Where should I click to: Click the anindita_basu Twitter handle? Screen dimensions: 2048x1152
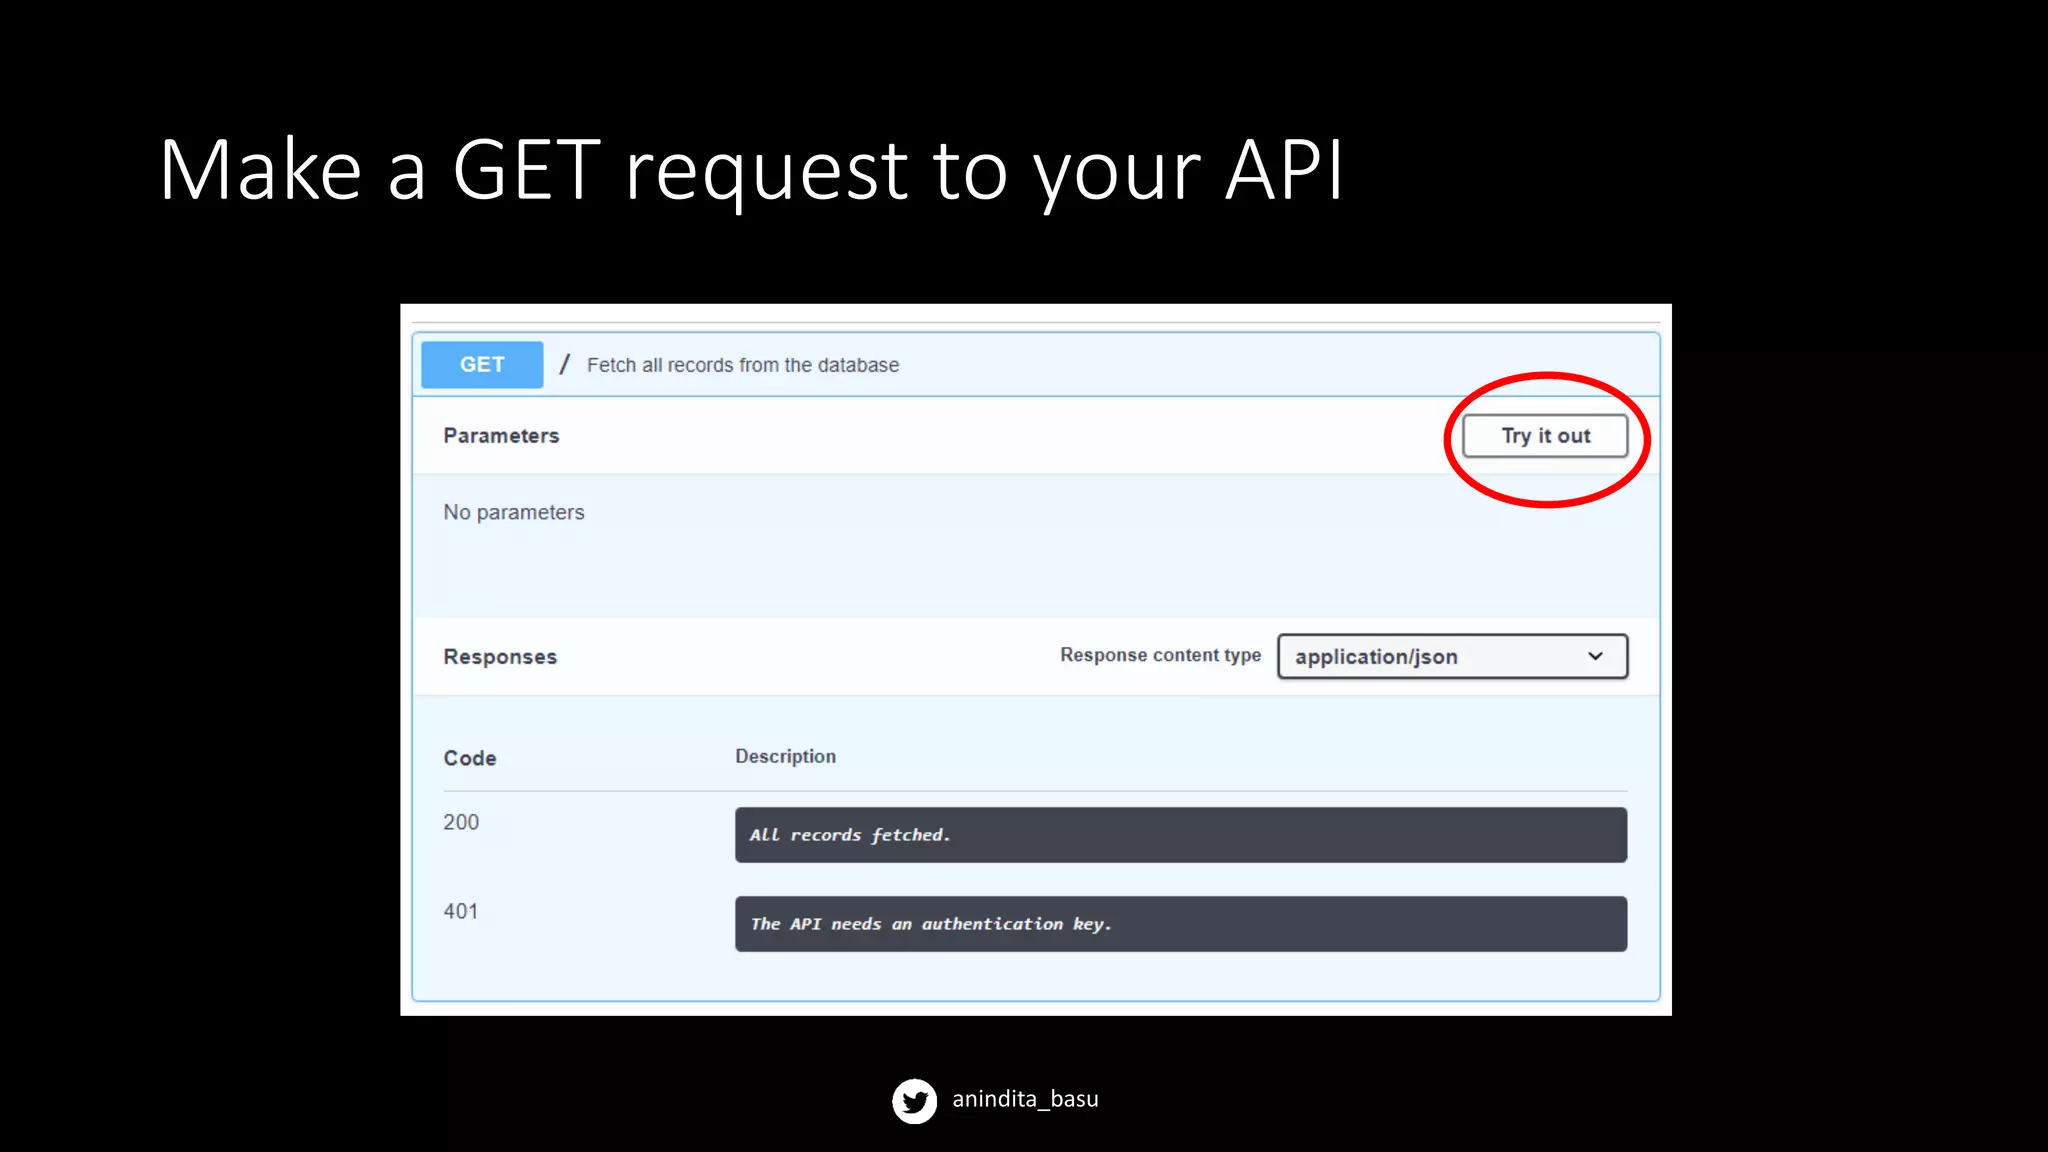click(1025, 1099)
